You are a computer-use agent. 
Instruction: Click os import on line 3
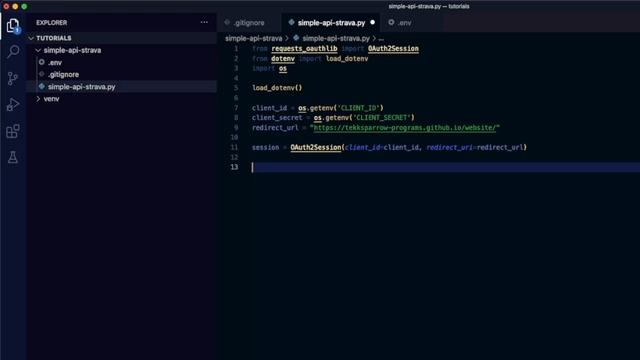(x=283, y=69)
